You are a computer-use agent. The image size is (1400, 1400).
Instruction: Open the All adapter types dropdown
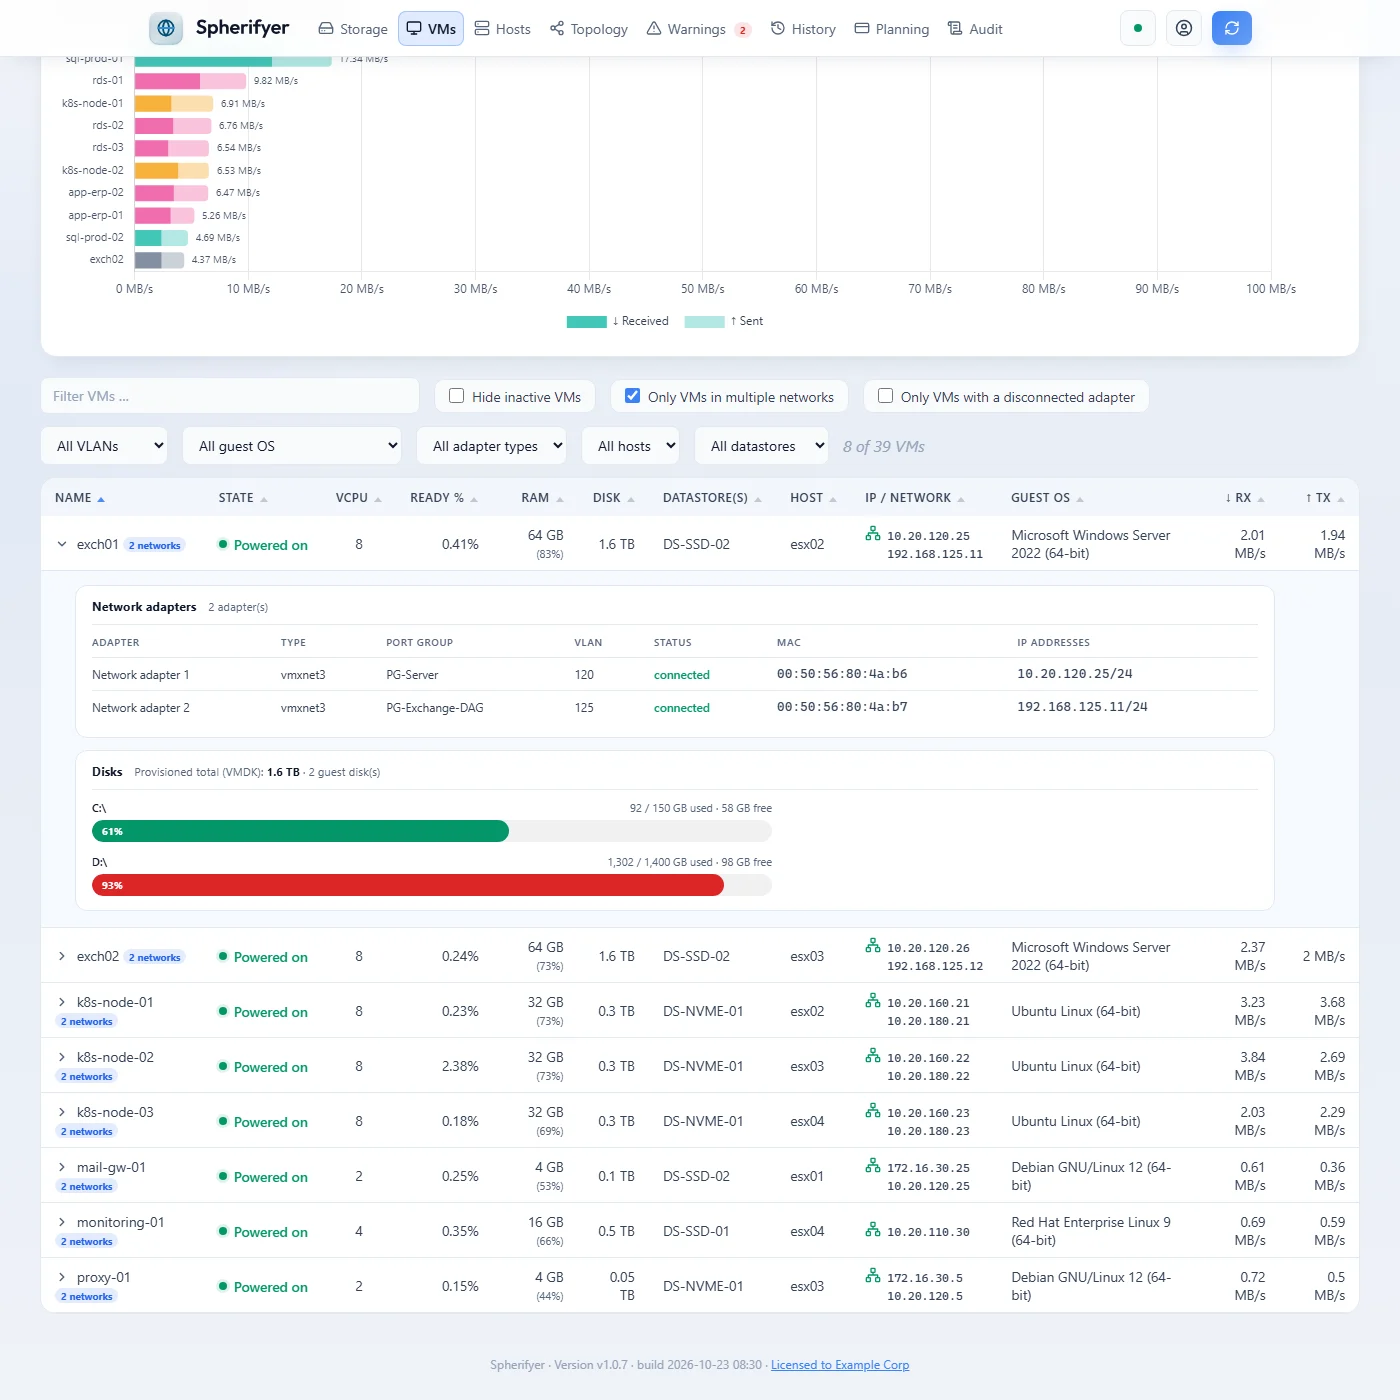coord(492,446)
